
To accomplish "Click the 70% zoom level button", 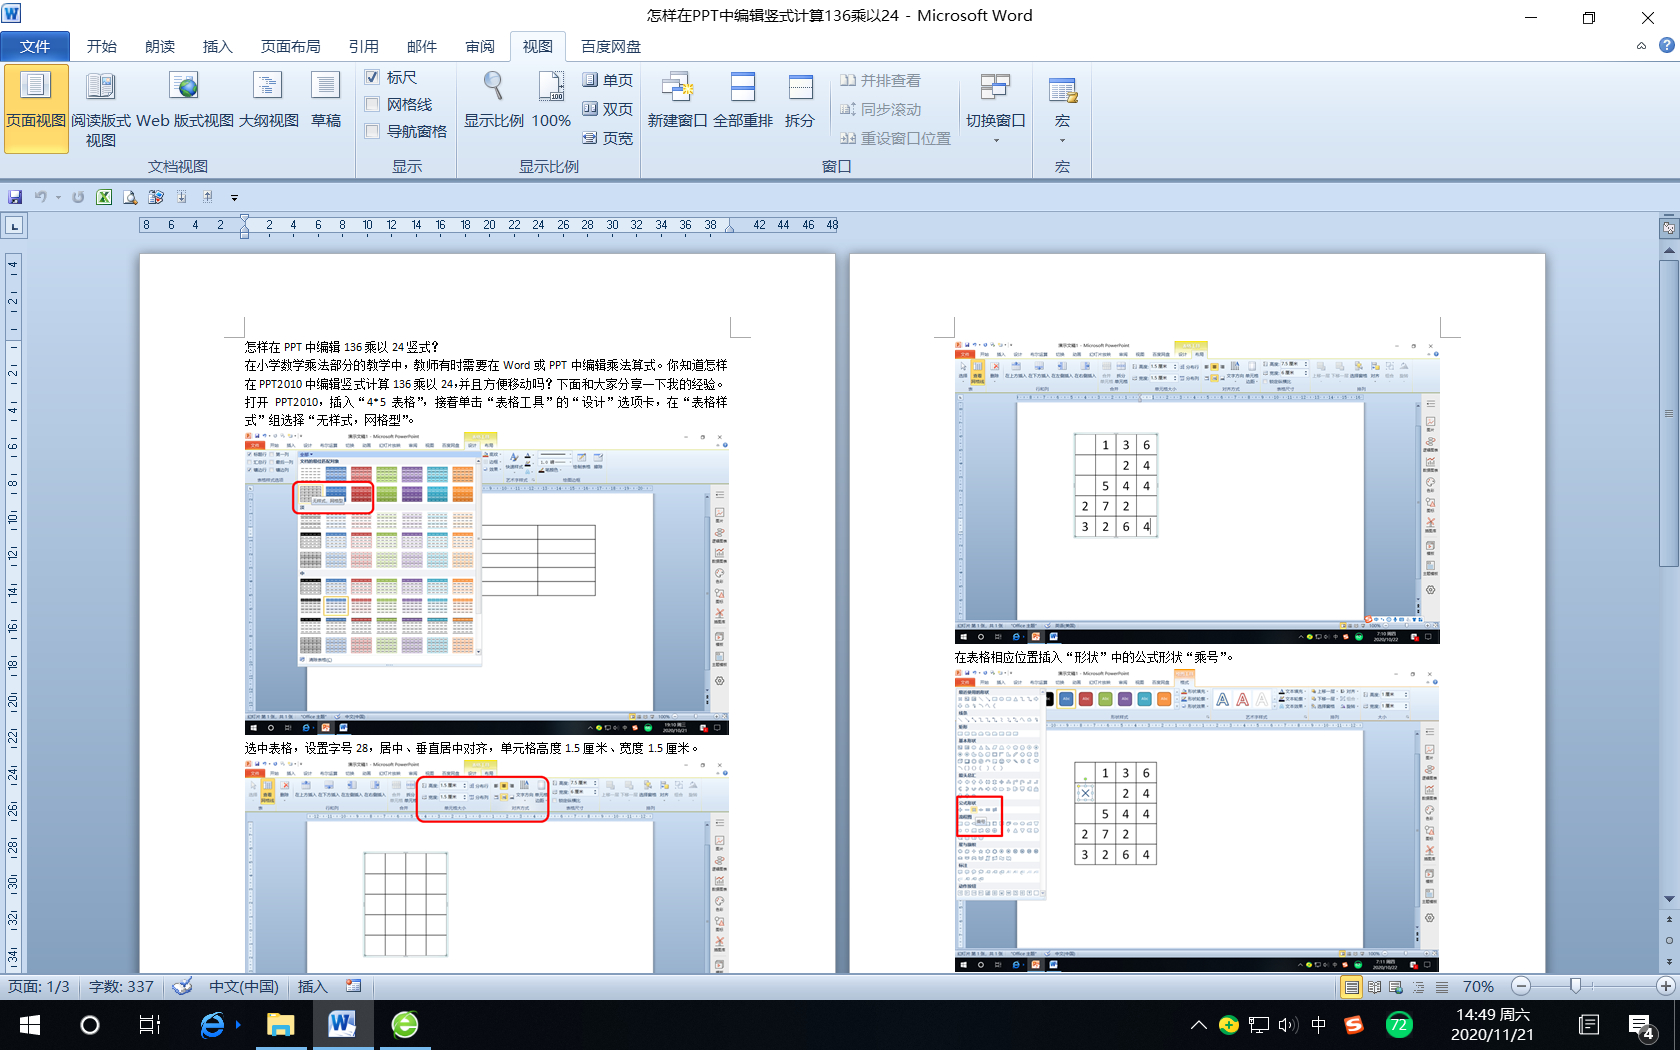I will point(1478,987).
